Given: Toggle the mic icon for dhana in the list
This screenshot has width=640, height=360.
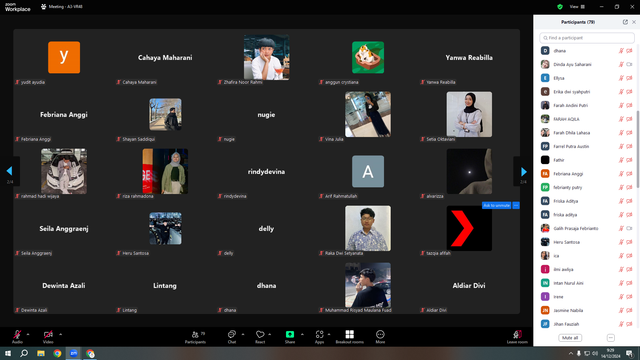Looking at the screenshot, I should click(x=621, y=51).
